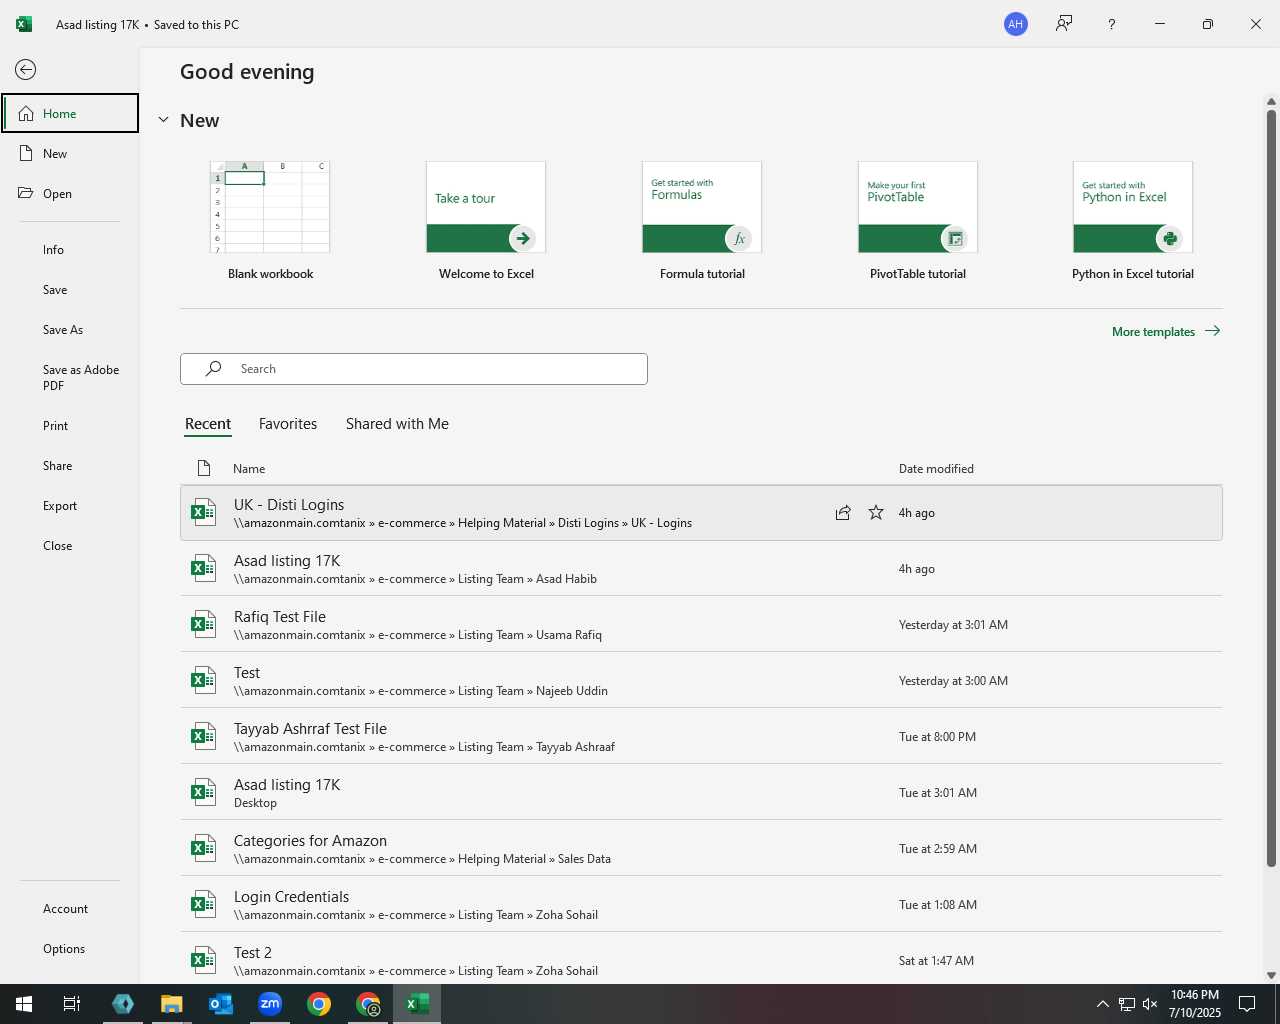The image size is (1280, 1024).
Task: Switch to the Favorites tab
Action: pyautogui.click(x=288, y=424)
